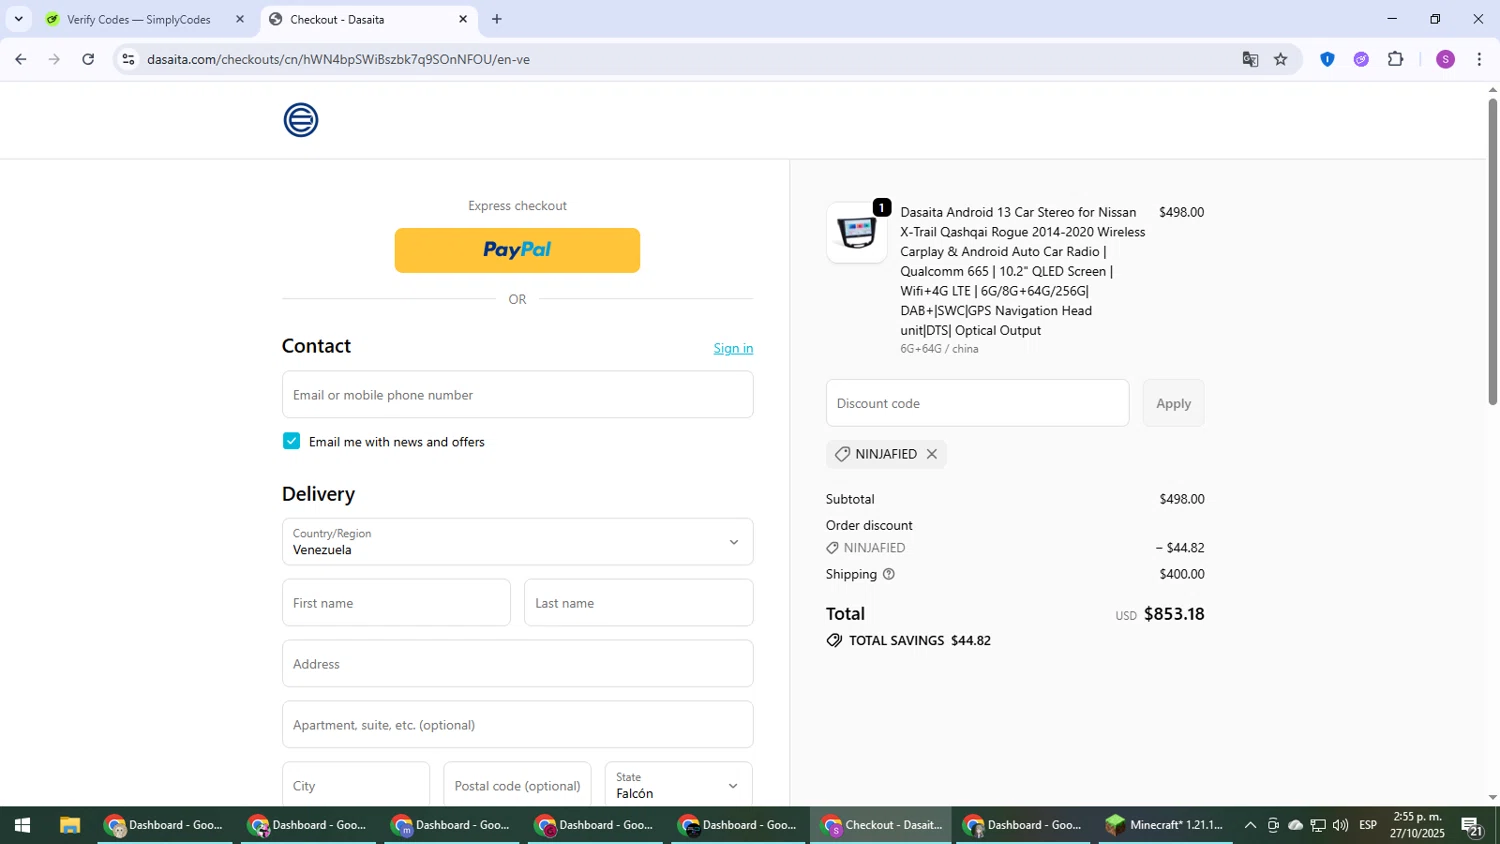1500x844 pixels.
Task: Switch to Checkout - Dasaita taskbar window
Action: click(x=881, y=825)
